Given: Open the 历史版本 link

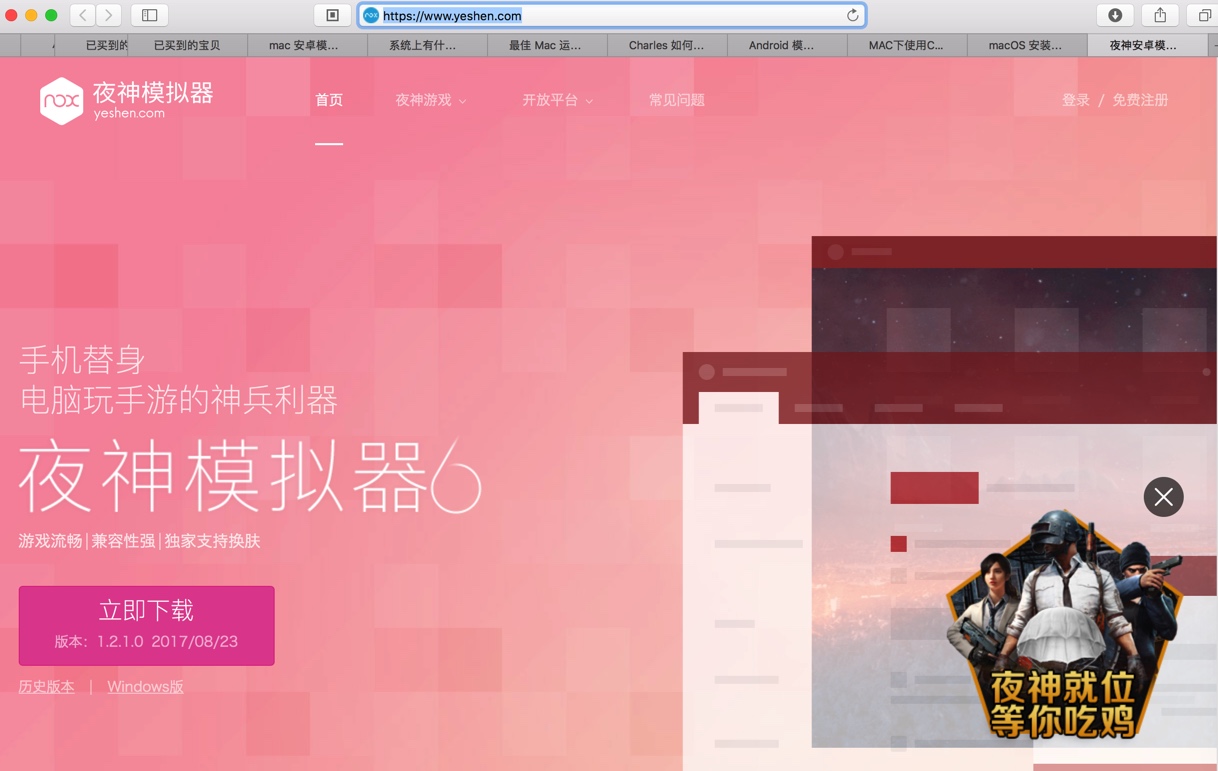Looking at the screenshot, I should click(46, 687).
